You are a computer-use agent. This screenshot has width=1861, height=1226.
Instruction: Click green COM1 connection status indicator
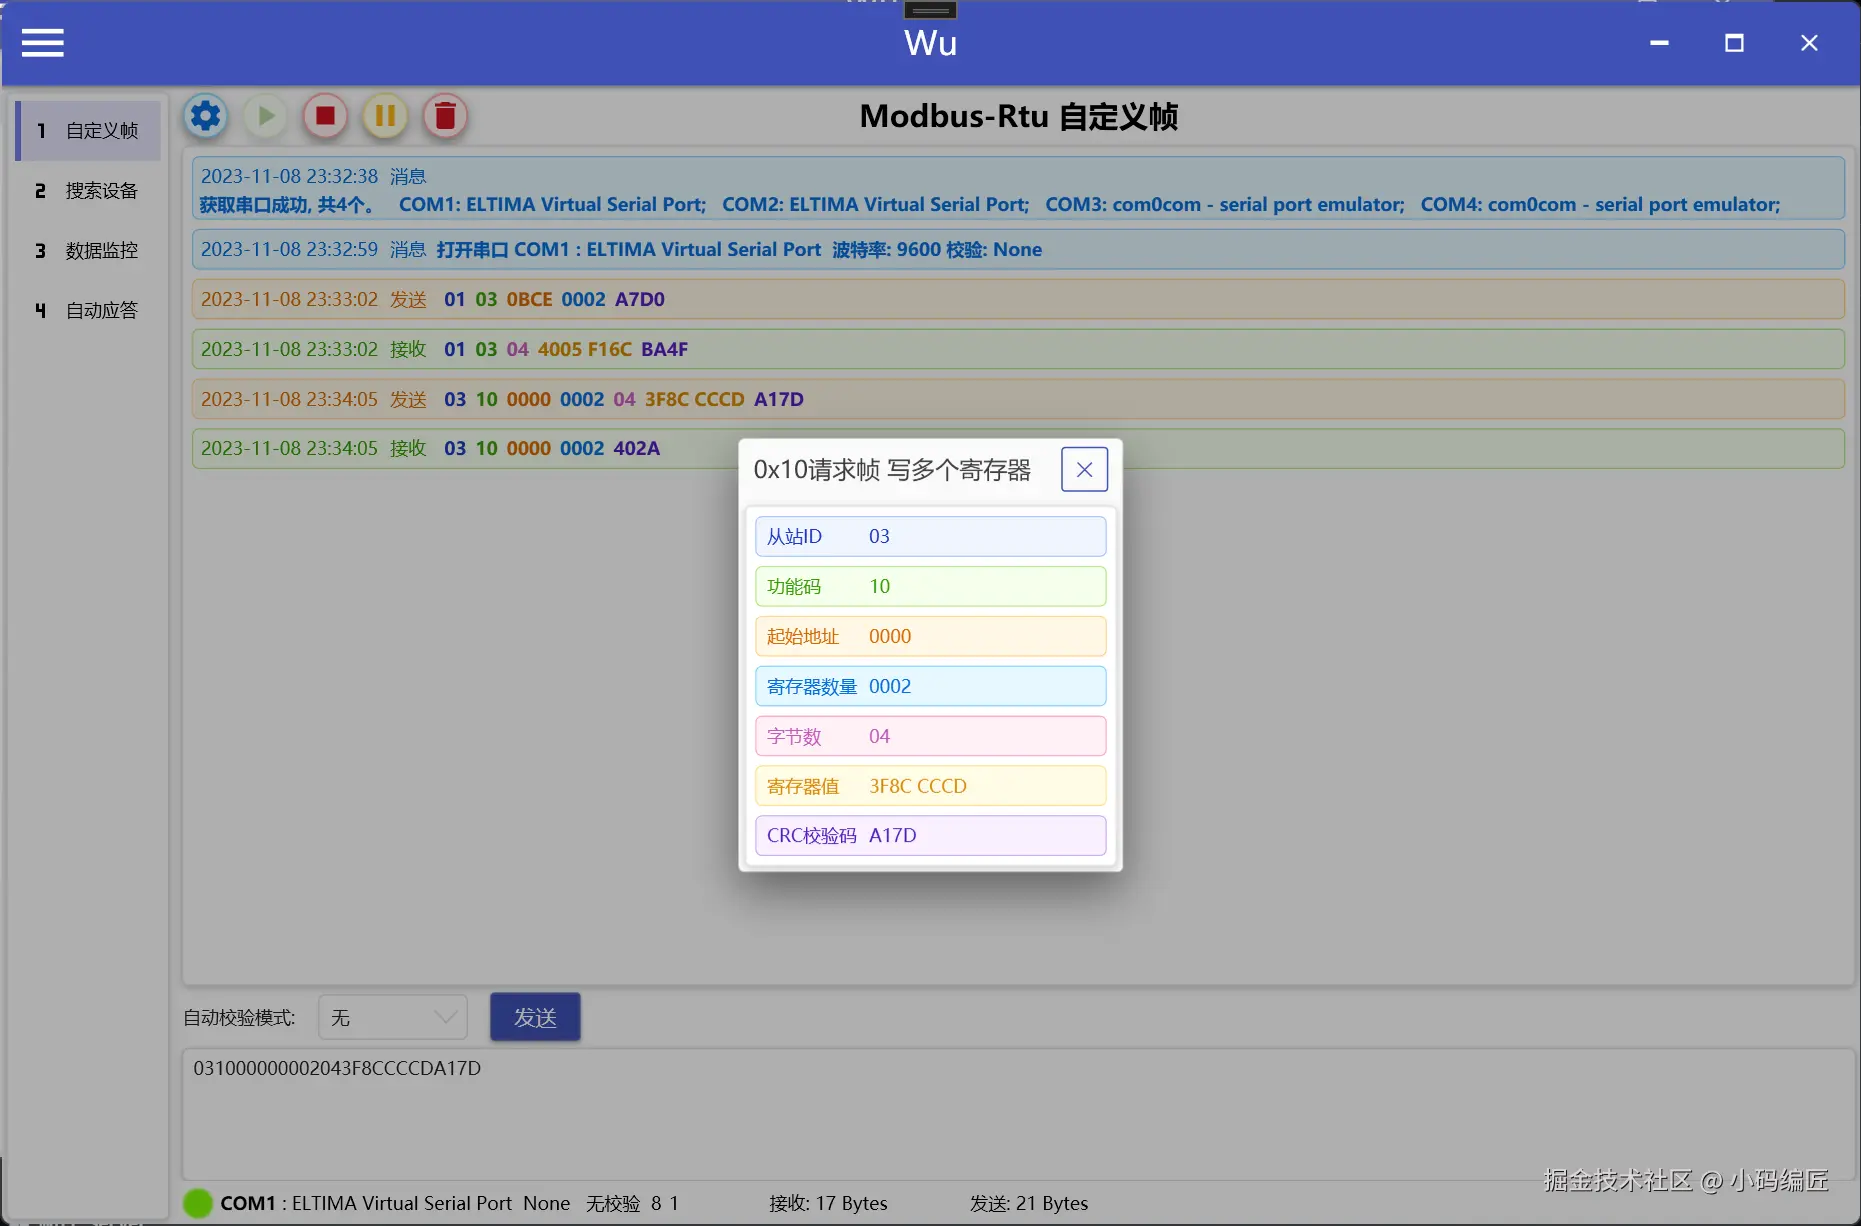tap(198, 1203)
